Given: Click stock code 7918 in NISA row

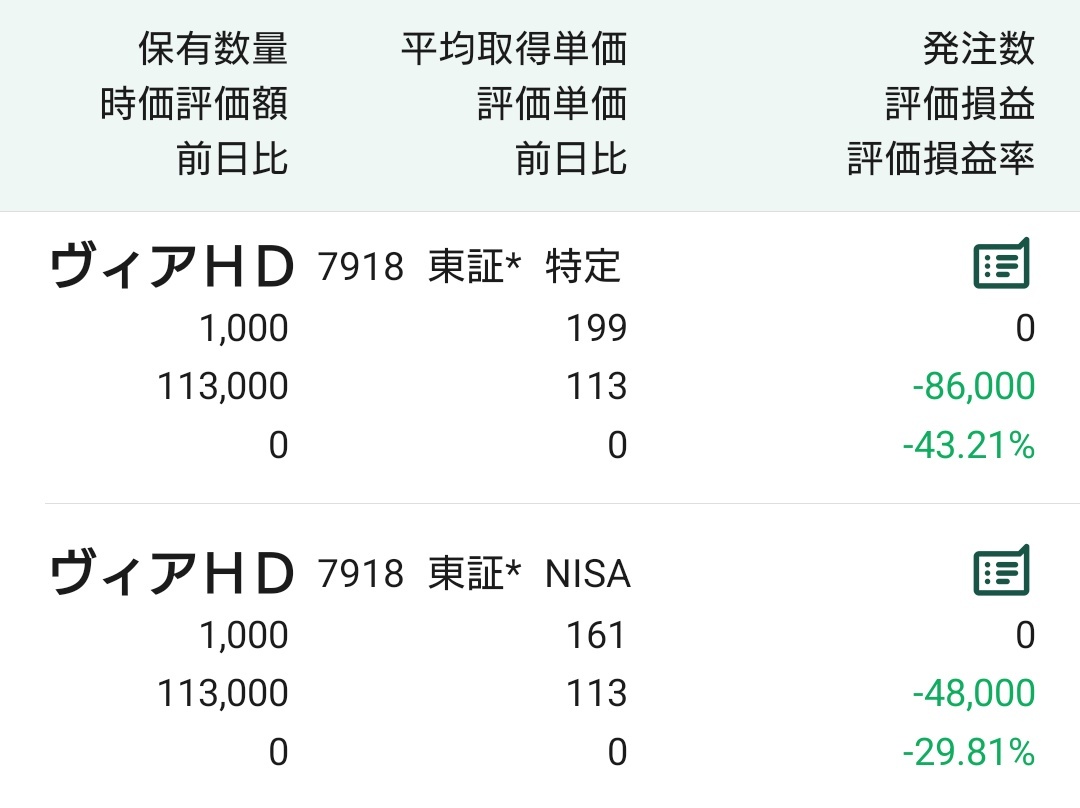Looking at the screenshot, I should tap(361, 574).
